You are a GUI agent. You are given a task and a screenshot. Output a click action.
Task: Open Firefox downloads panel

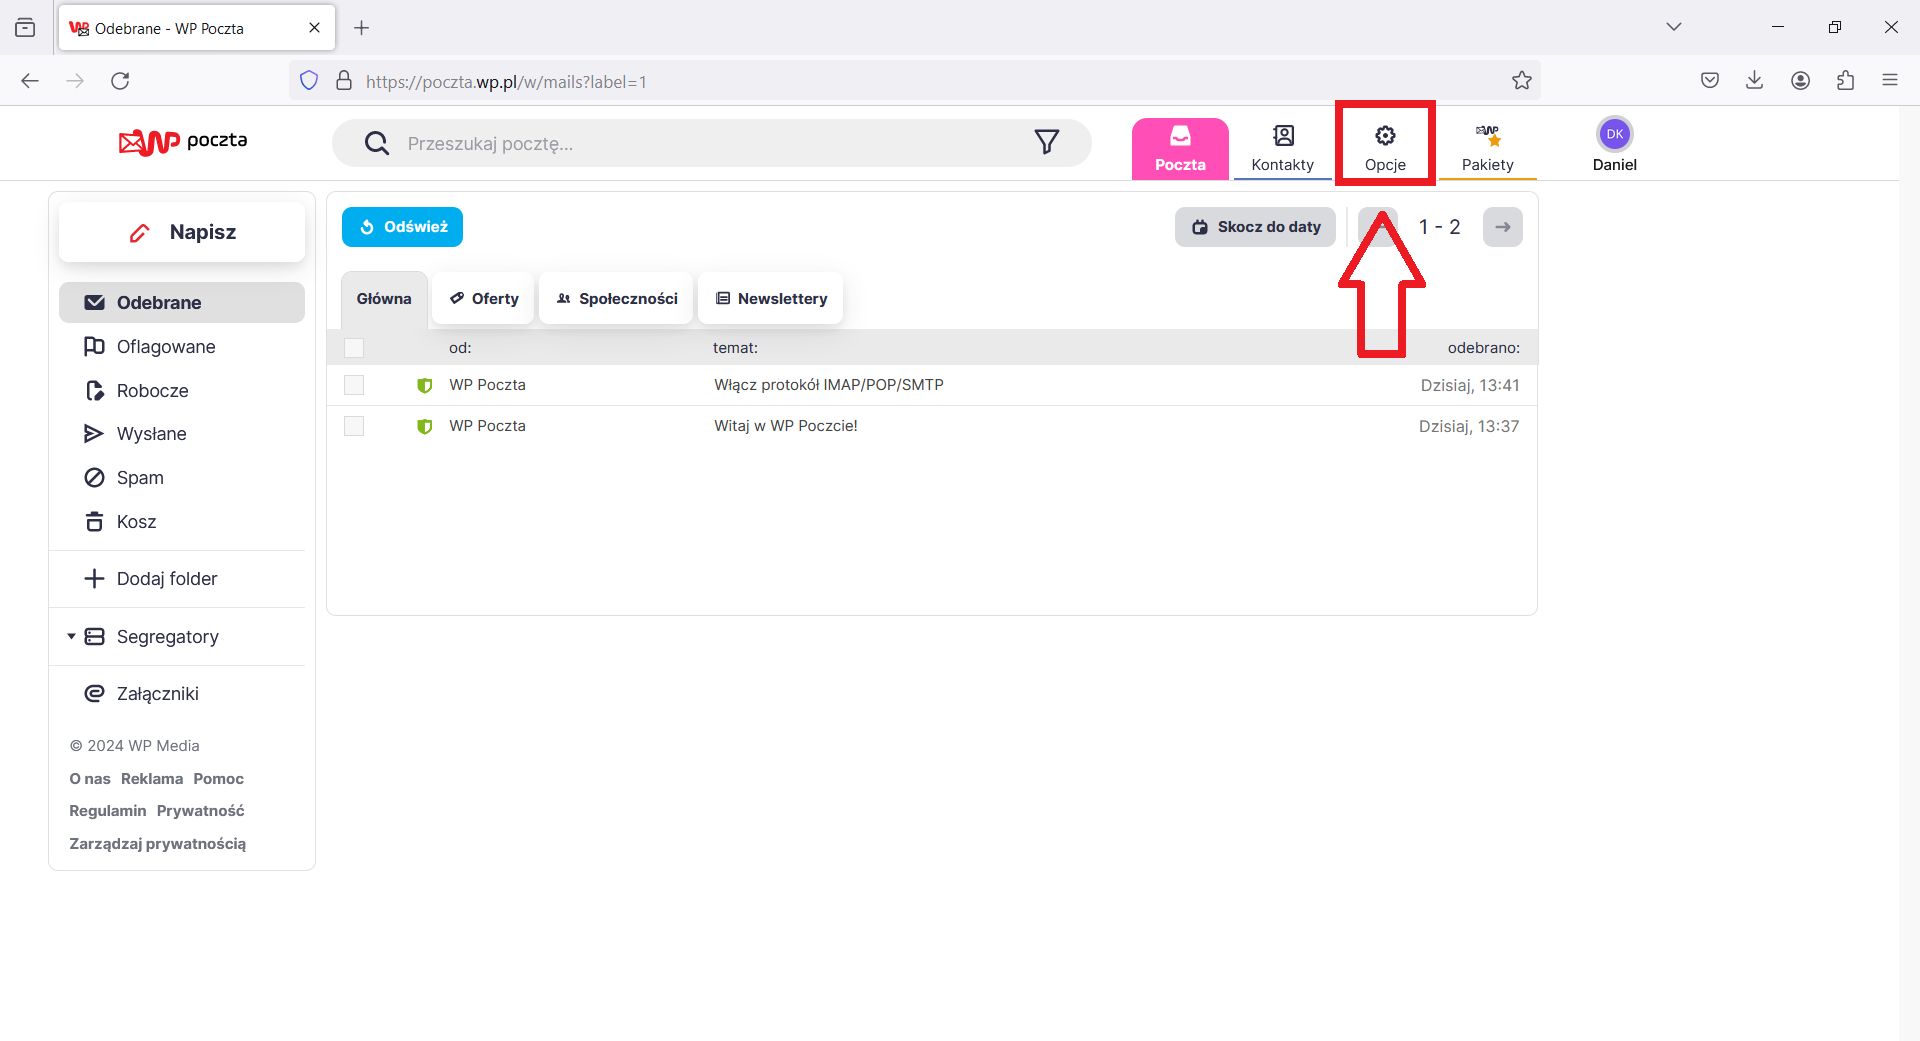(1754, 81)
